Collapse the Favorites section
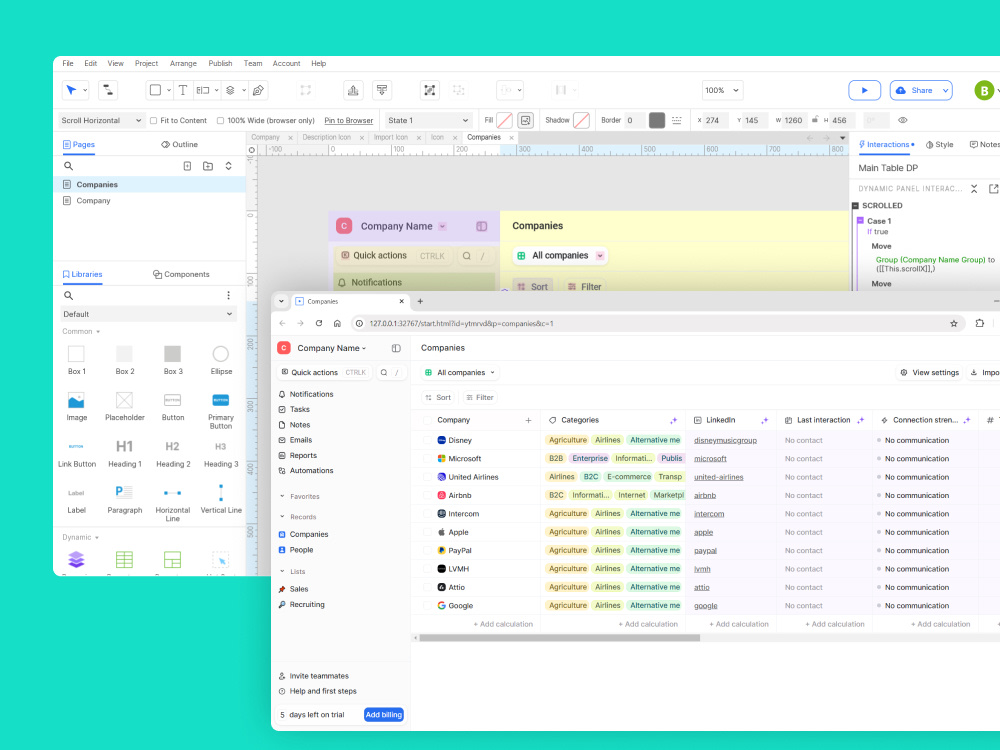 (x=282, y=496)
